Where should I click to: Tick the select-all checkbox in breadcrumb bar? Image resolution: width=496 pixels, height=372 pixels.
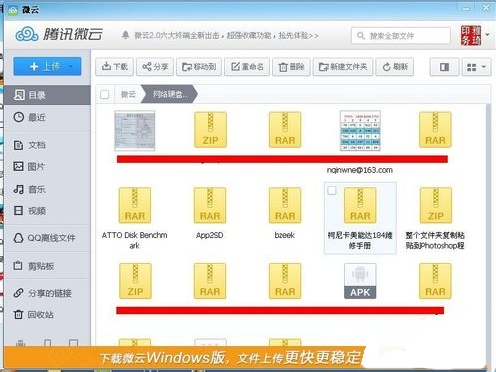[x=105, y=94]
